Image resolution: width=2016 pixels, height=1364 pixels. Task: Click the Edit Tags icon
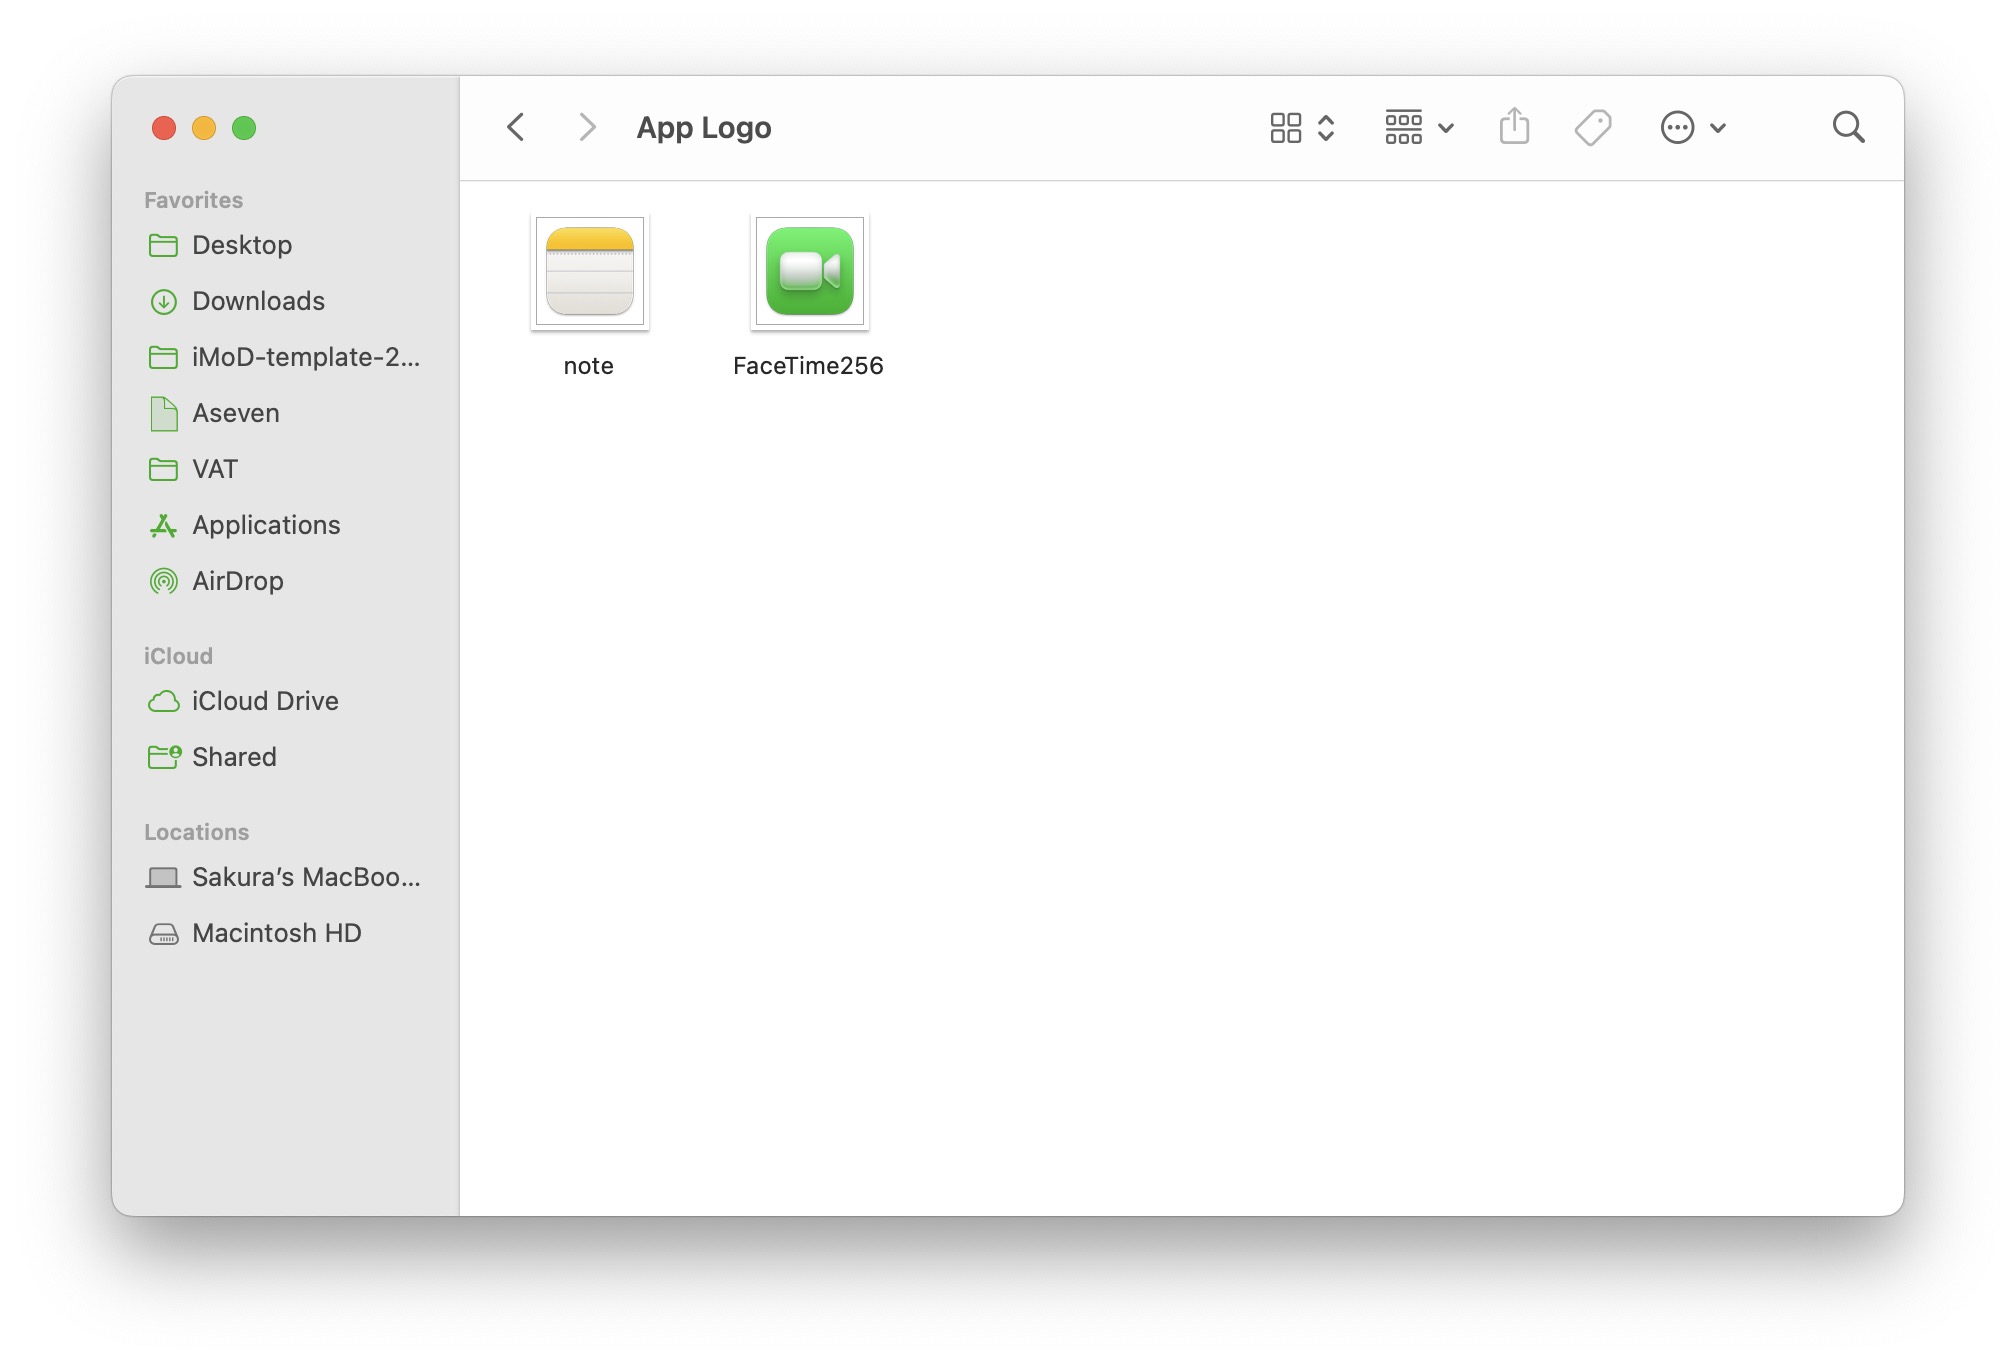1592,127
